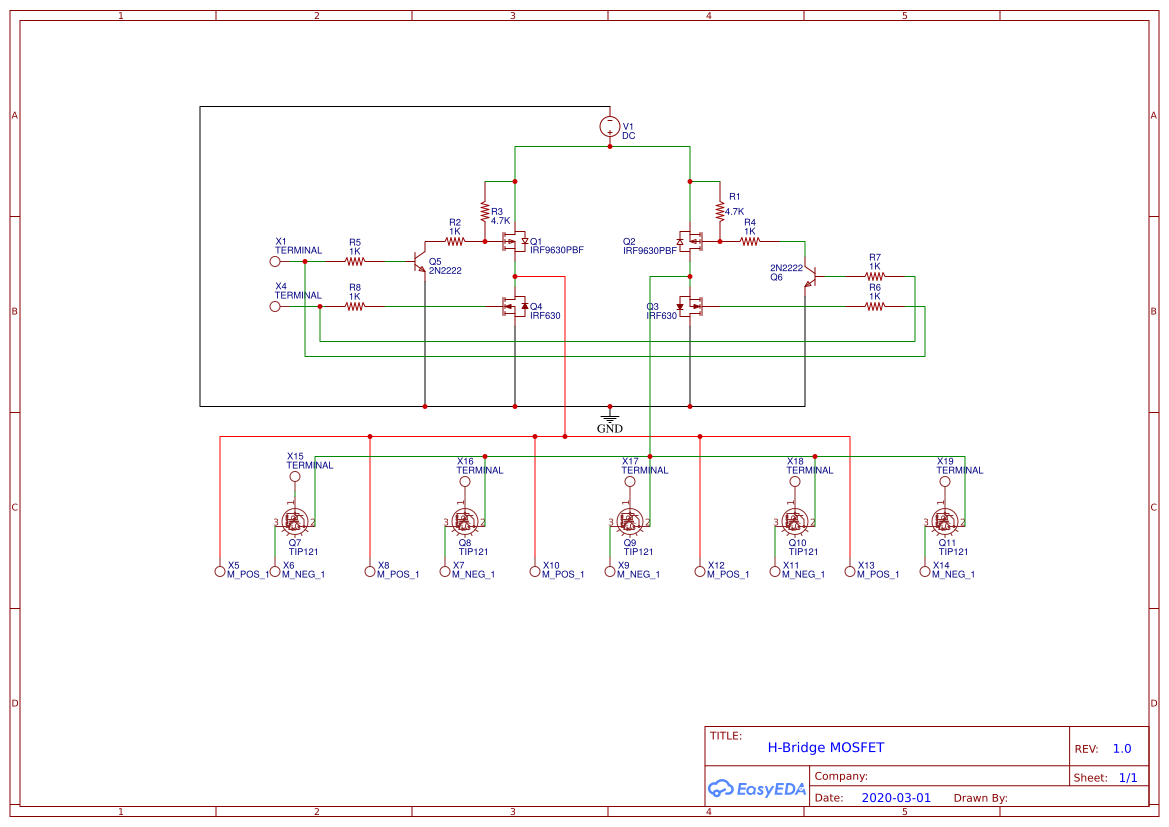Select the X15 terminal circle
The image size is (1169, 827).
pos(295,477)
